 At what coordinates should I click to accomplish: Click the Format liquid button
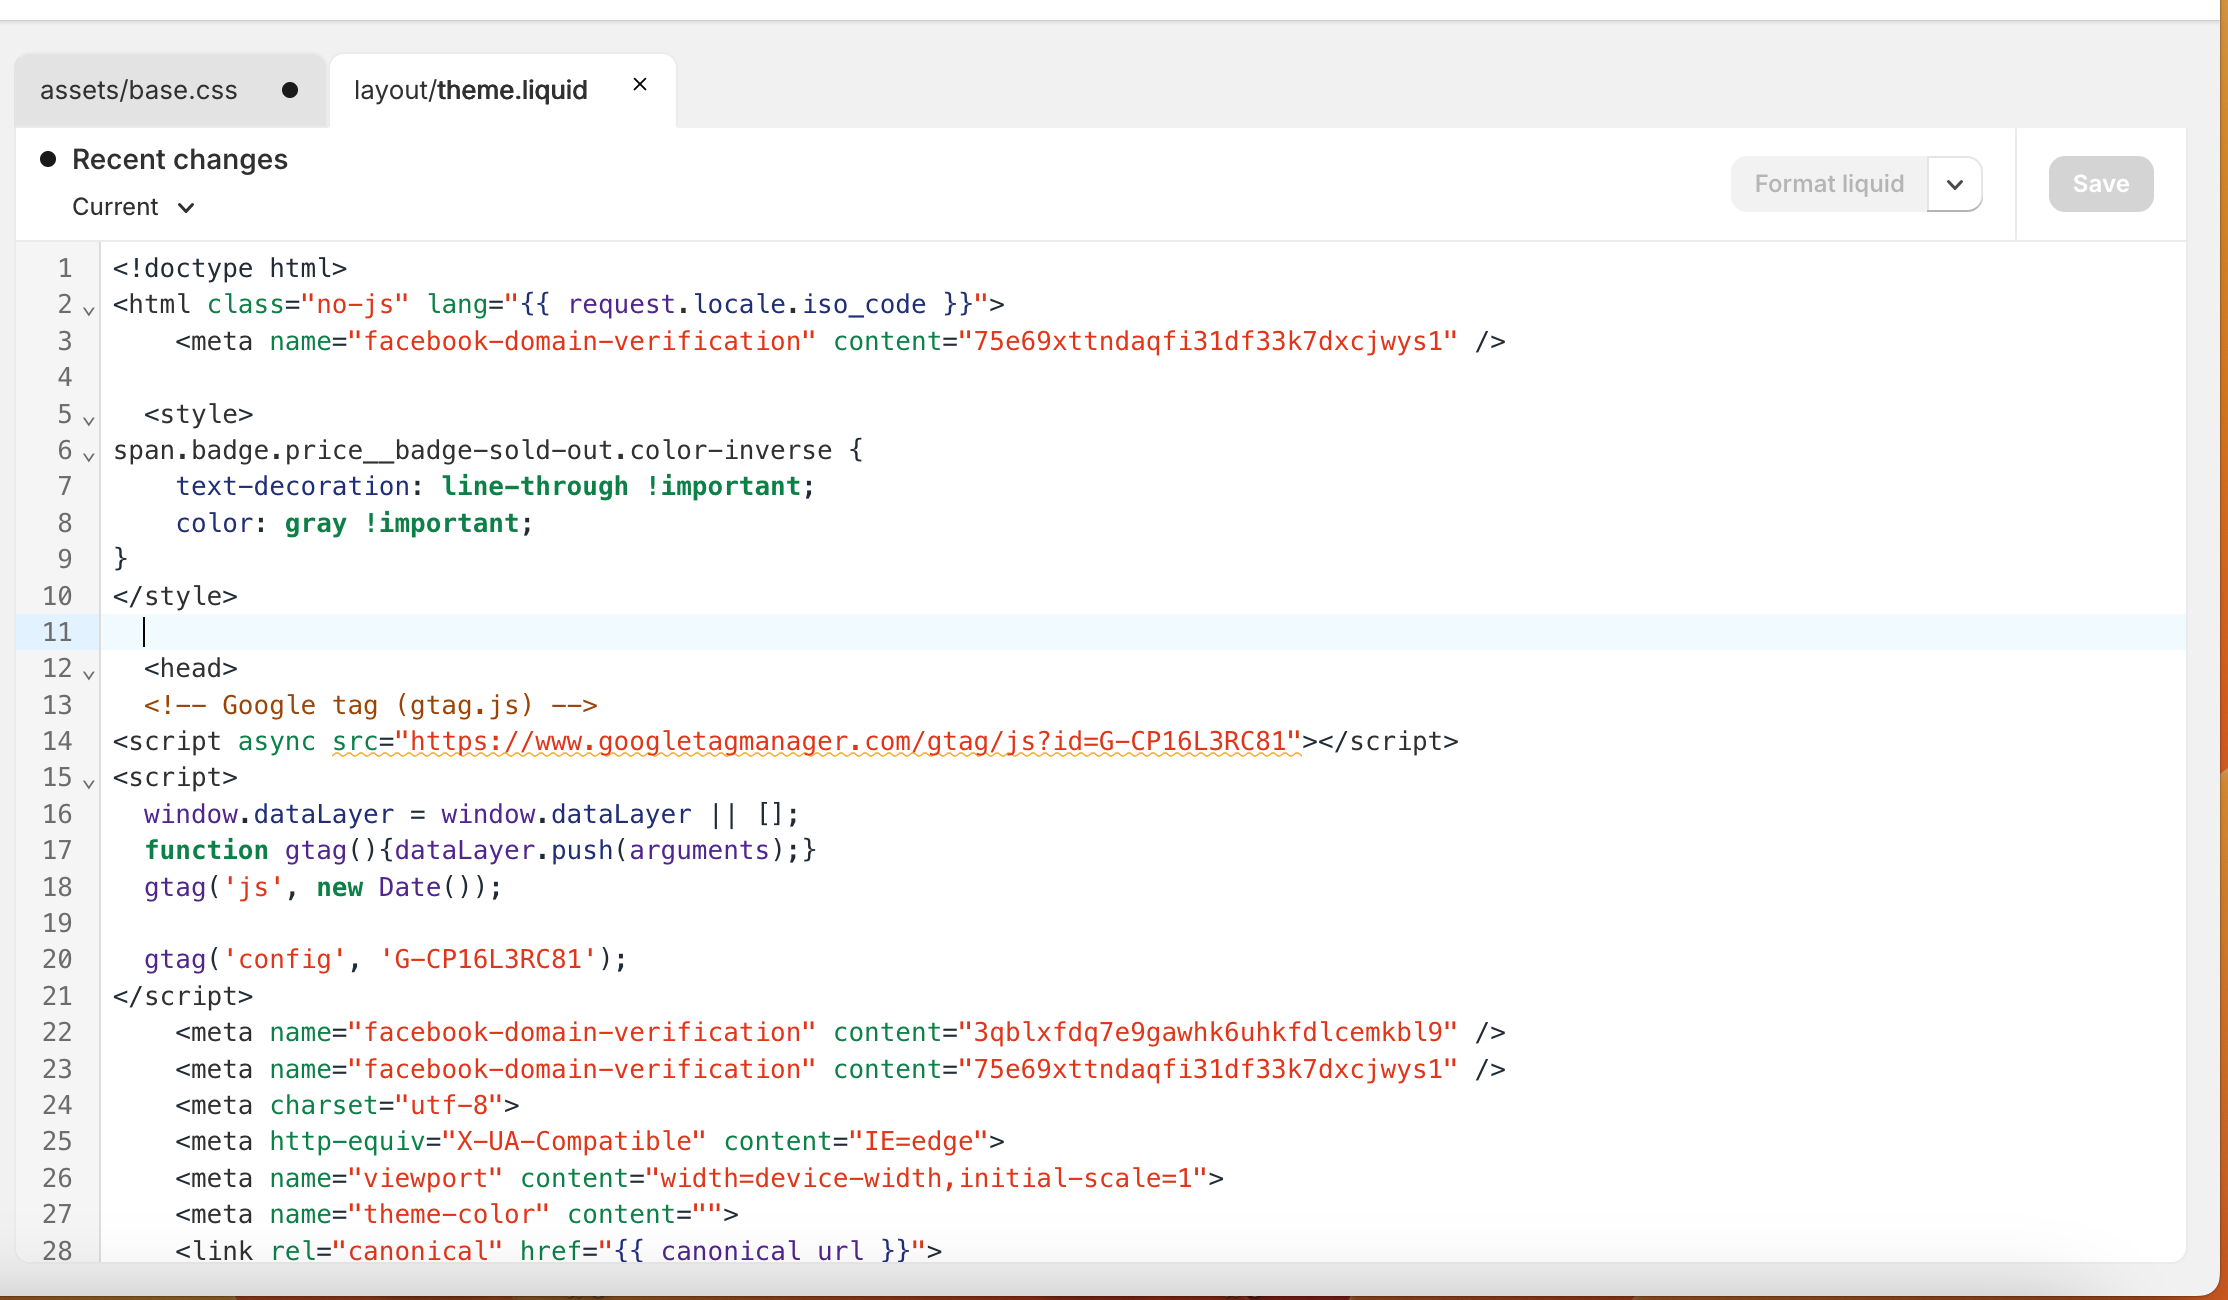[1829, 184]
